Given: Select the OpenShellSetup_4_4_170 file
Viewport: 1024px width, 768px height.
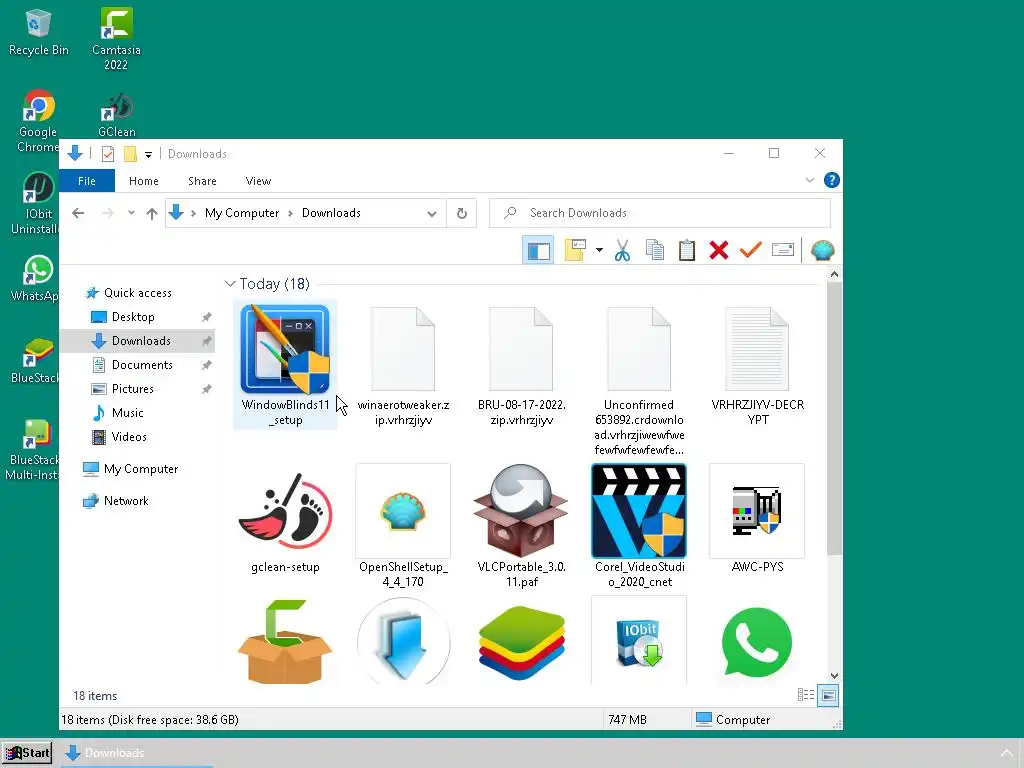Looking at the screenshot, I should (403, 526).
